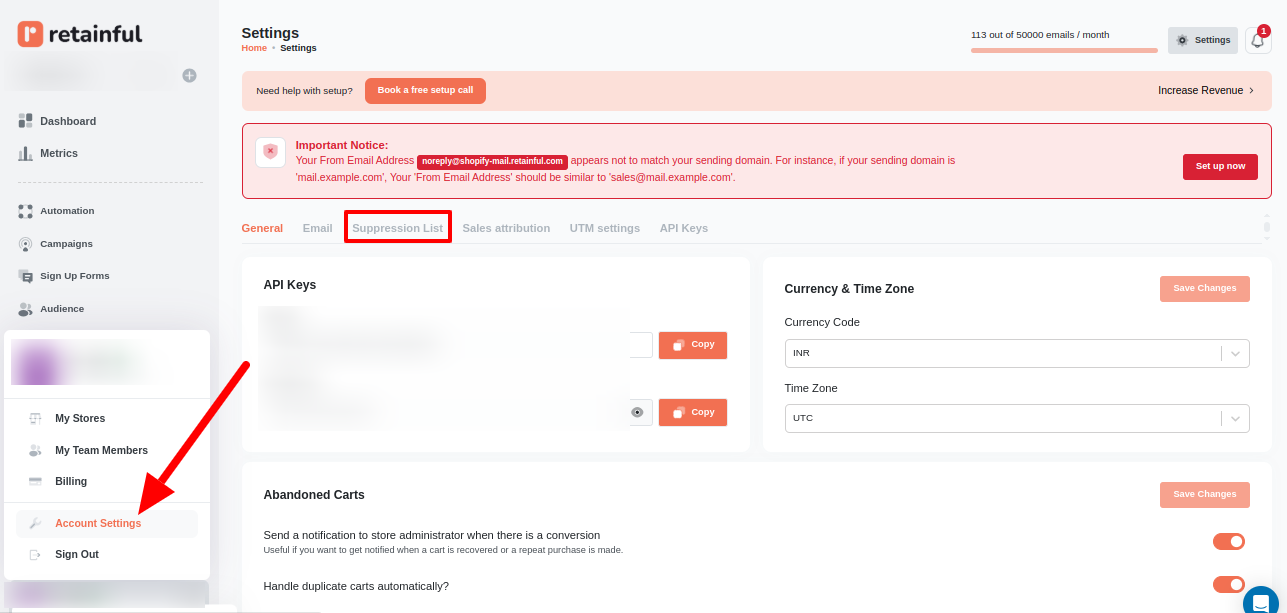
Task: Click the plus icon to add a store
Action: click(x=189, y=74)
